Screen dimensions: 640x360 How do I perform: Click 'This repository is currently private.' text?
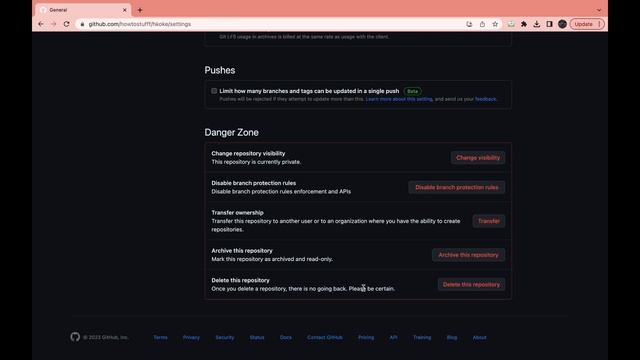point(256,162)
